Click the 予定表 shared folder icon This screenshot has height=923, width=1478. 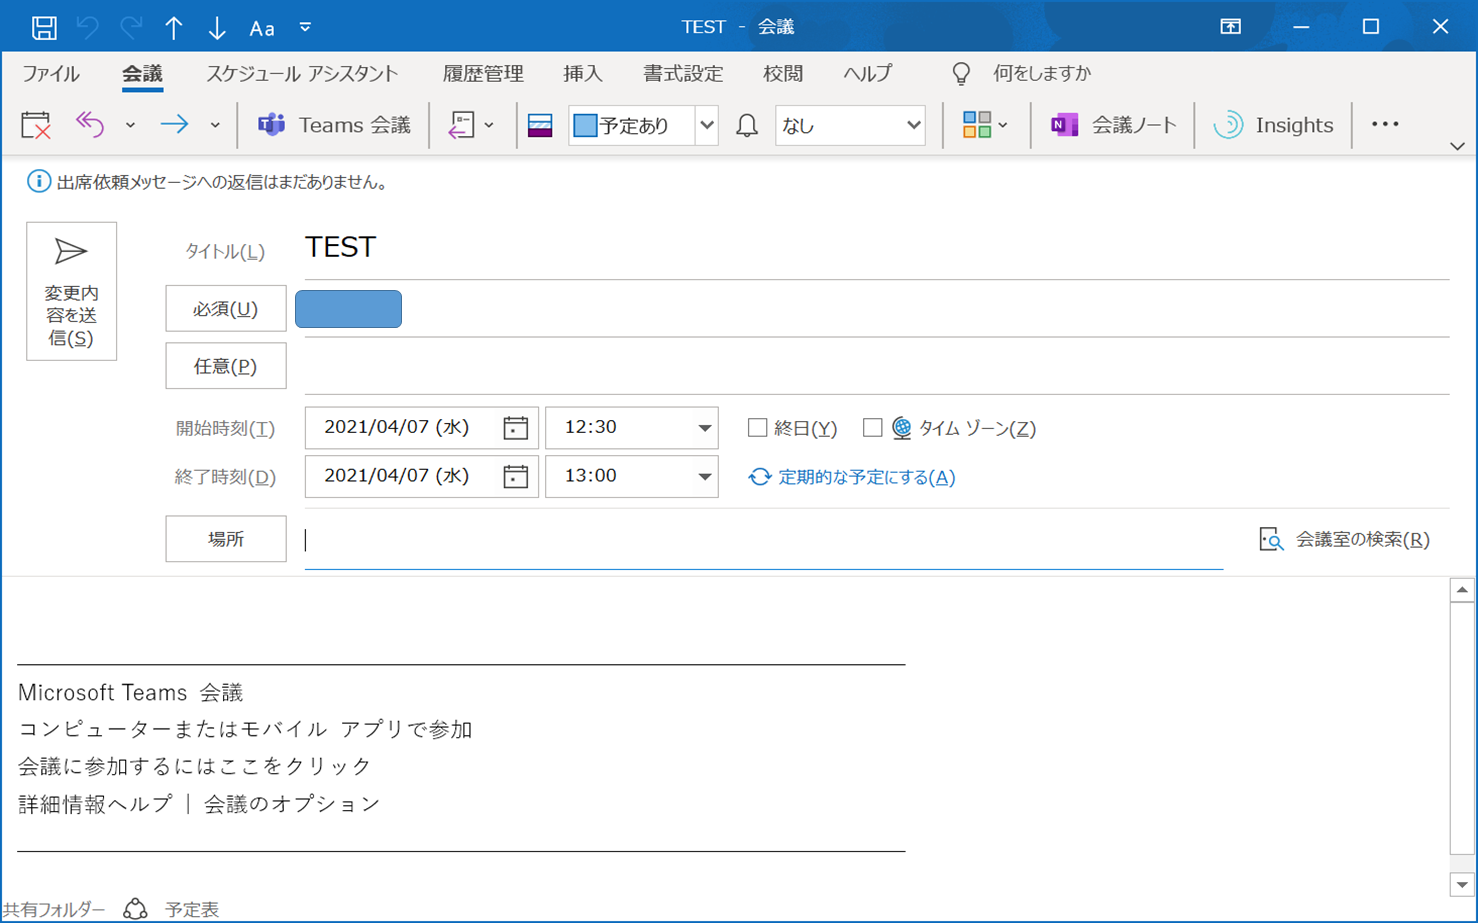[136, 909]
